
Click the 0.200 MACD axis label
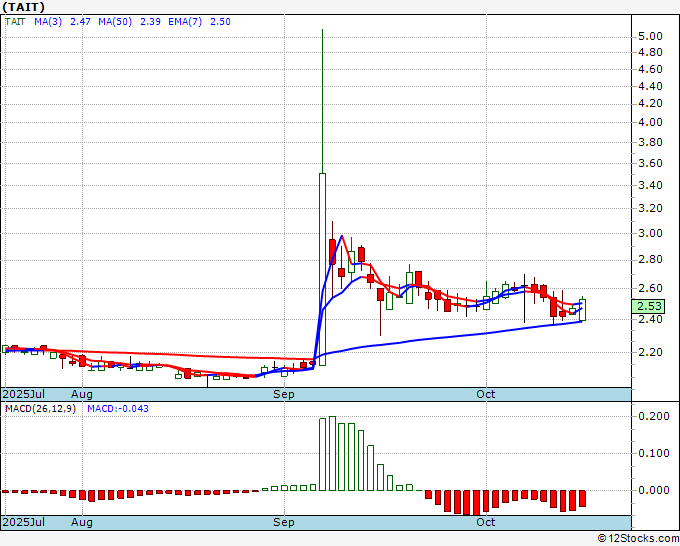(x=654, y=416)
